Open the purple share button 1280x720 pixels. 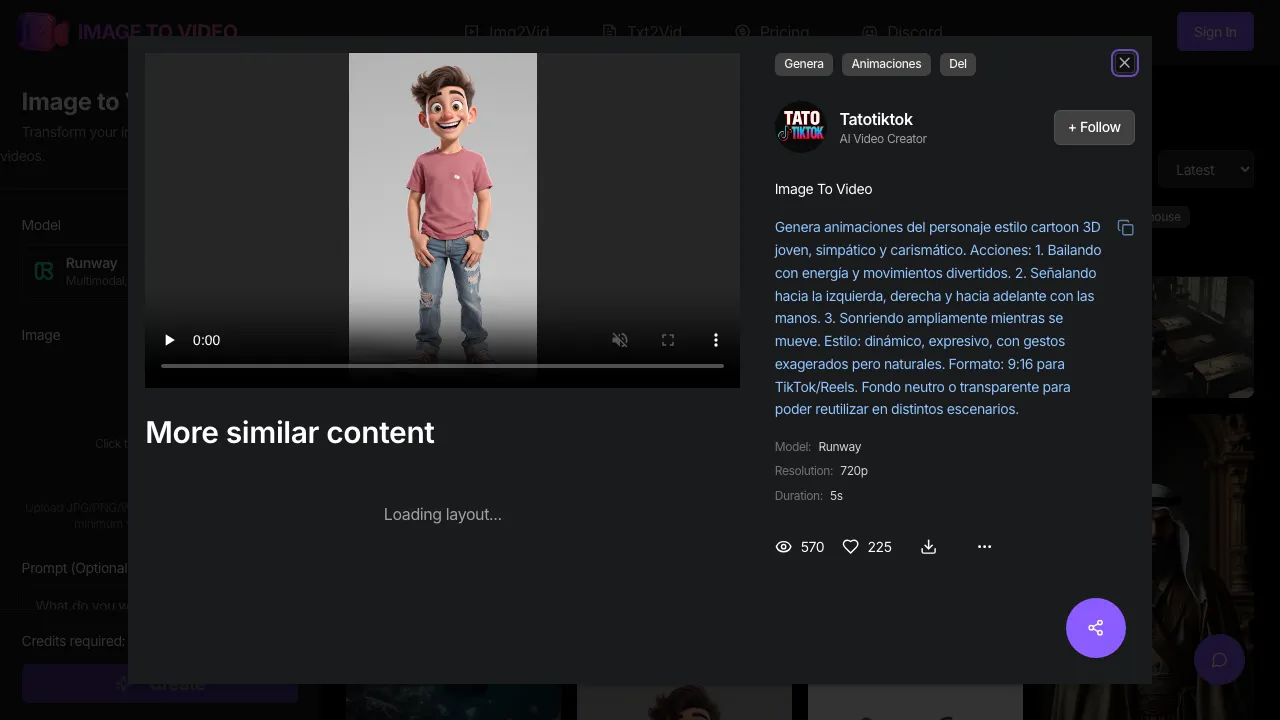(x=1095, y=628)
